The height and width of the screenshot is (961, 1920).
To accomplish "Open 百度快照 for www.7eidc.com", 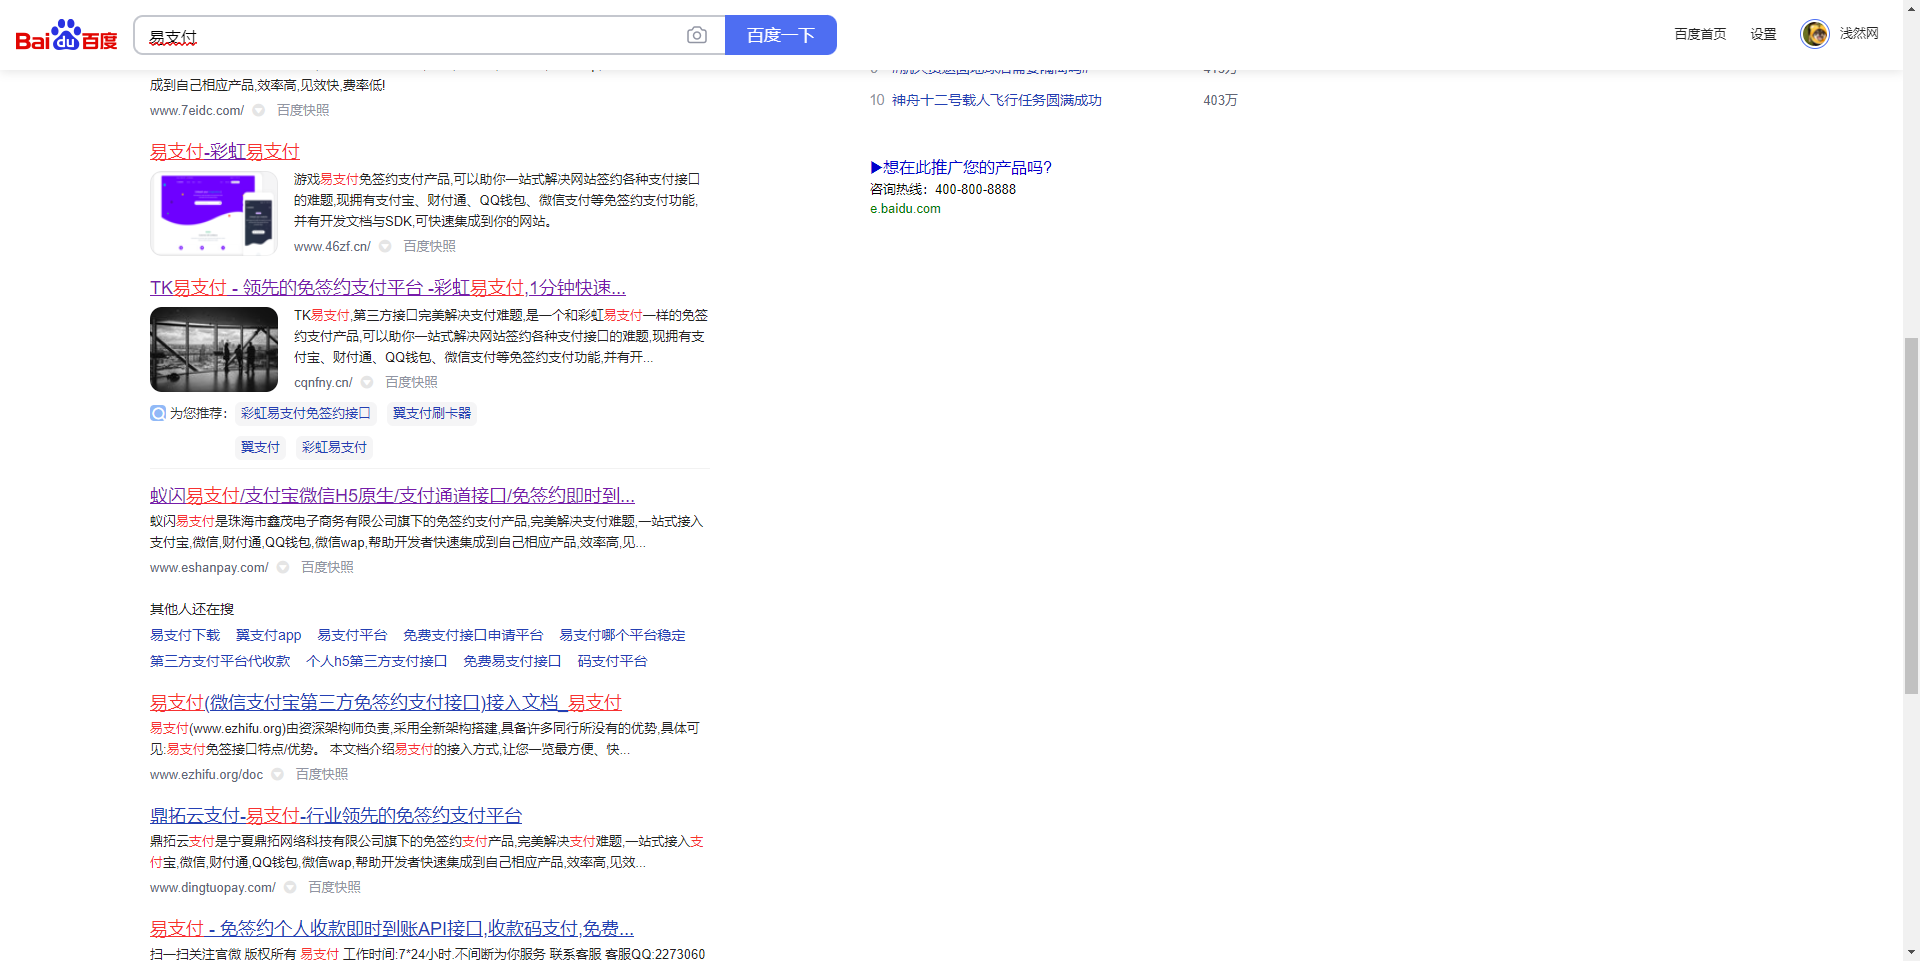I will (x=303, y=111).
